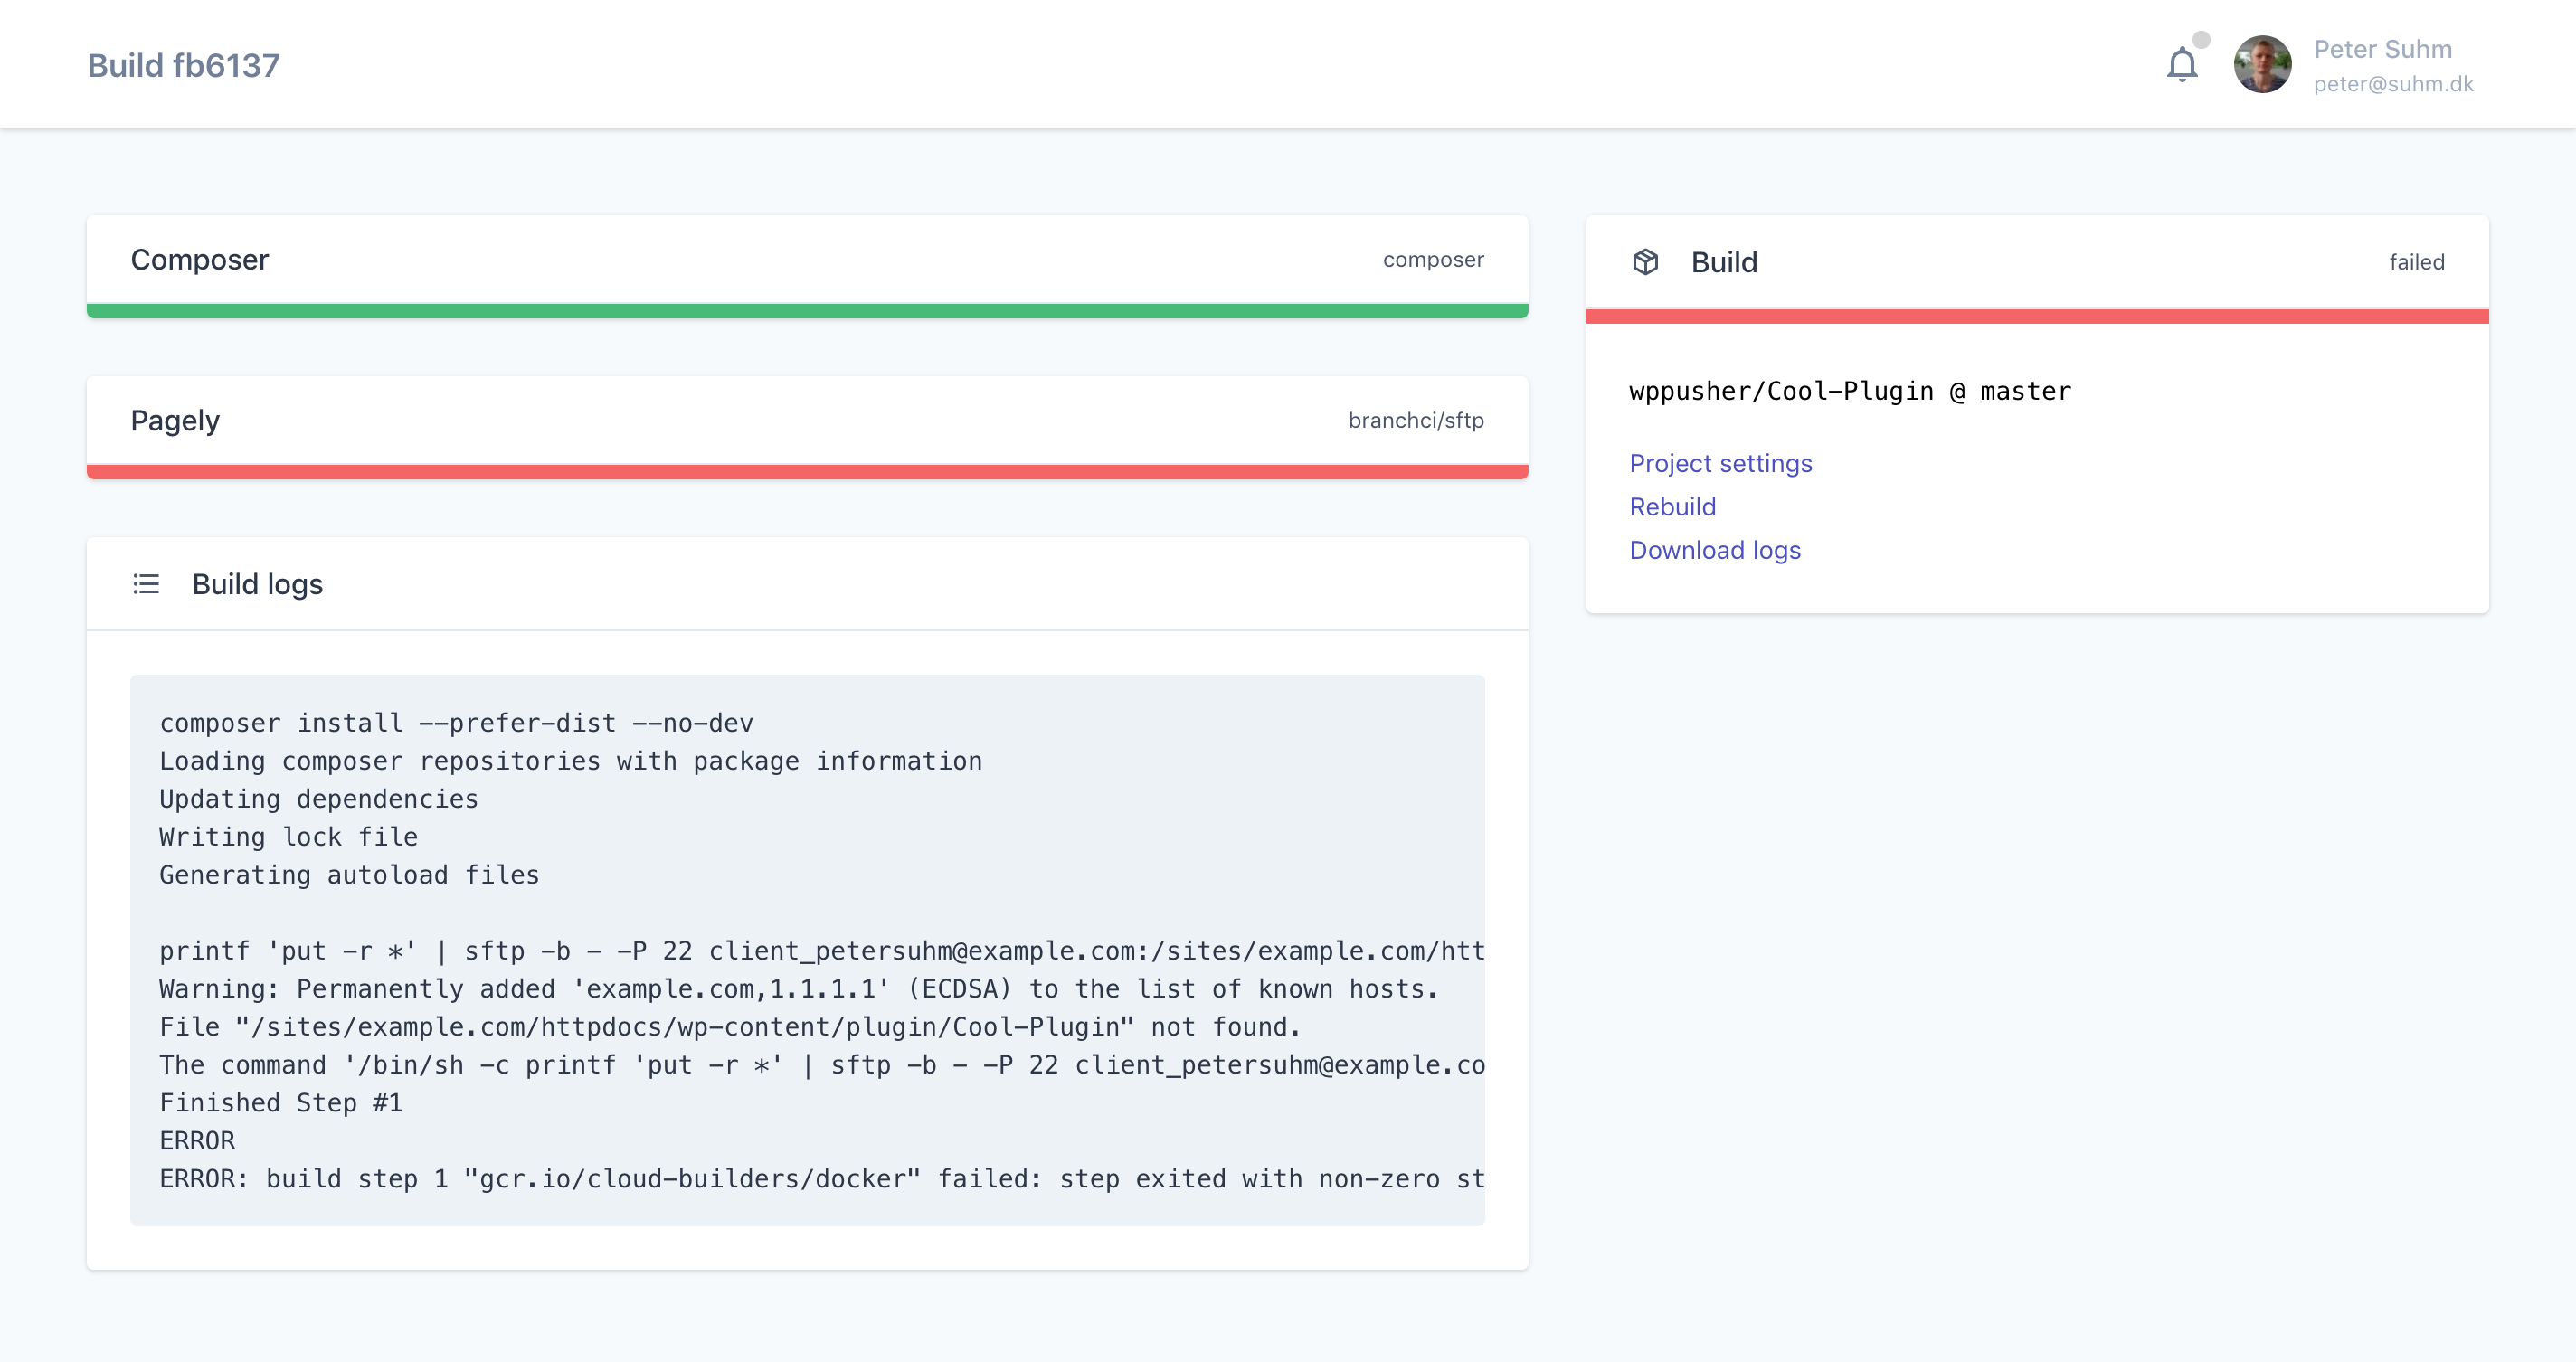Click the 'composer' step type label
The height and width of the screenshot is (1362, 2576).
tap(1433, 260)
